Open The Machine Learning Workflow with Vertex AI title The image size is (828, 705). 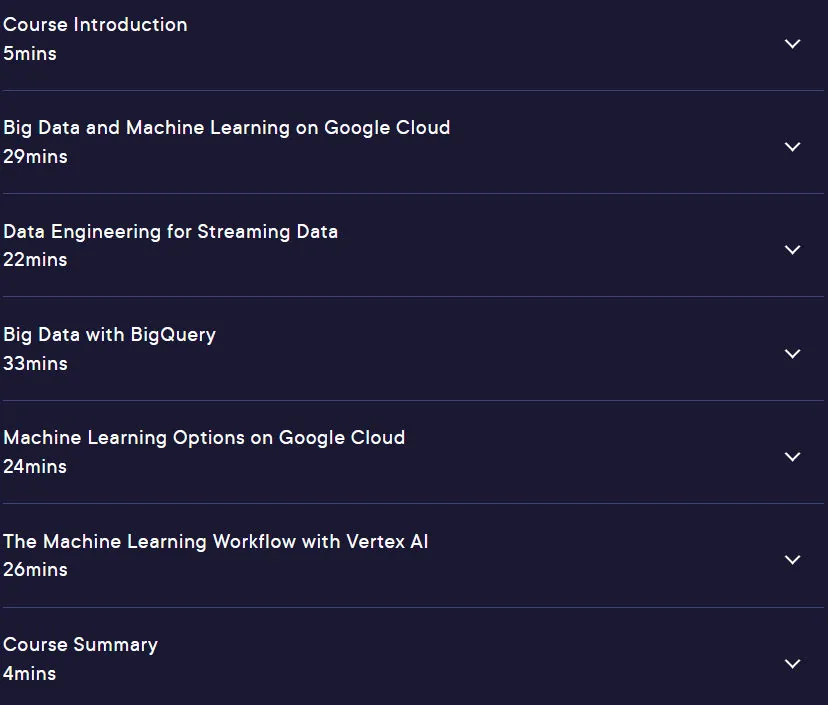click(x=215, y=542)
